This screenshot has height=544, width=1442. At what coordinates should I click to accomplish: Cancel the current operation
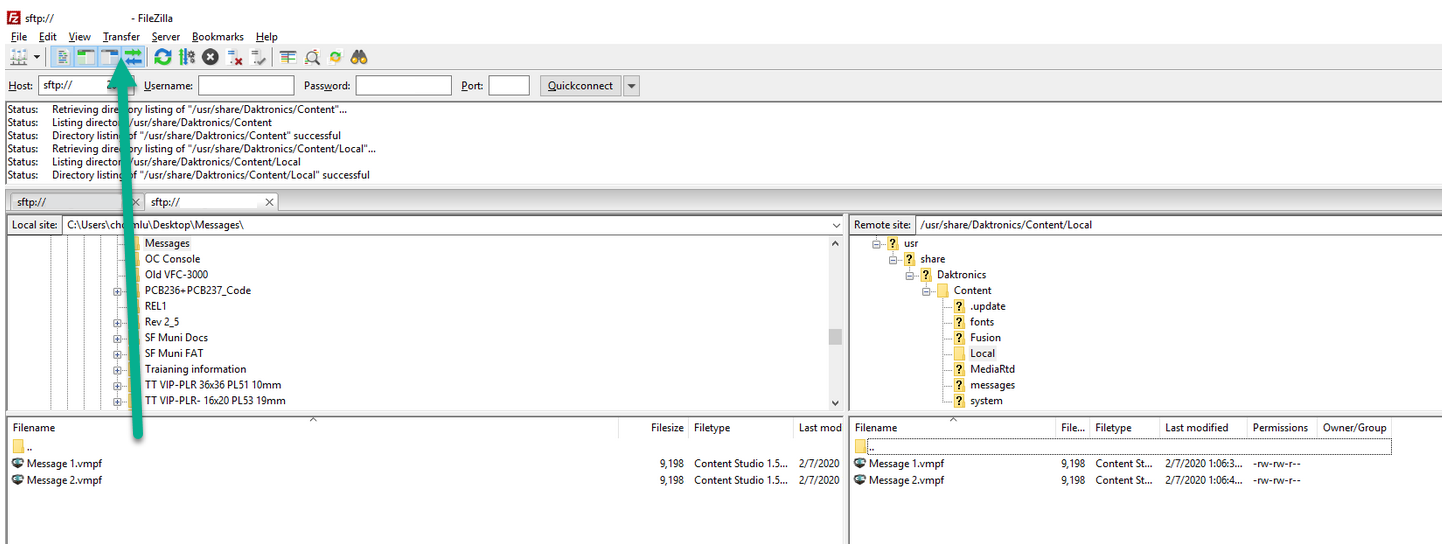(210, 58)
